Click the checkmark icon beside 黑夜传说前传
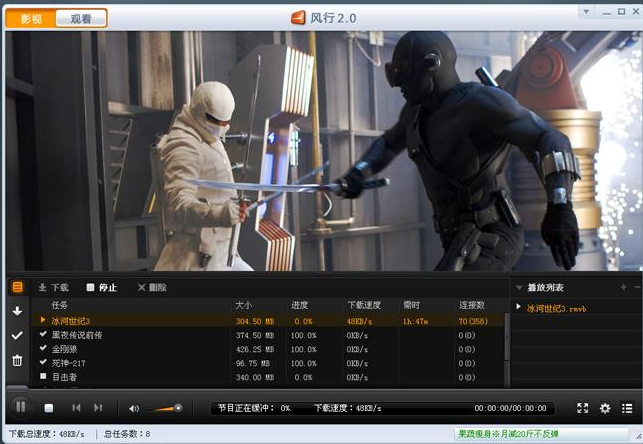The image size is (643, 444). coord(43,334)
